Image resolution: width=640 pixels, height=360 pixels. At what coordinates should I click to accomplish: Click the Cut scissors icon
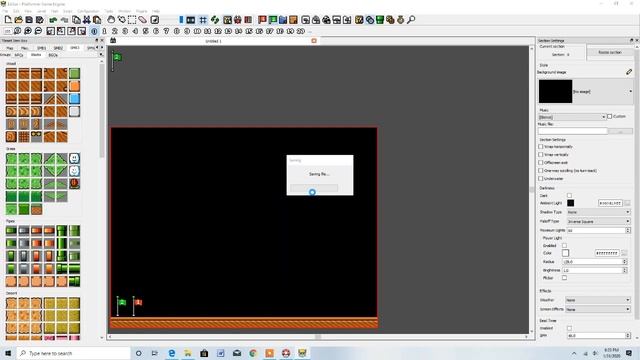click(x=87, y=20)
